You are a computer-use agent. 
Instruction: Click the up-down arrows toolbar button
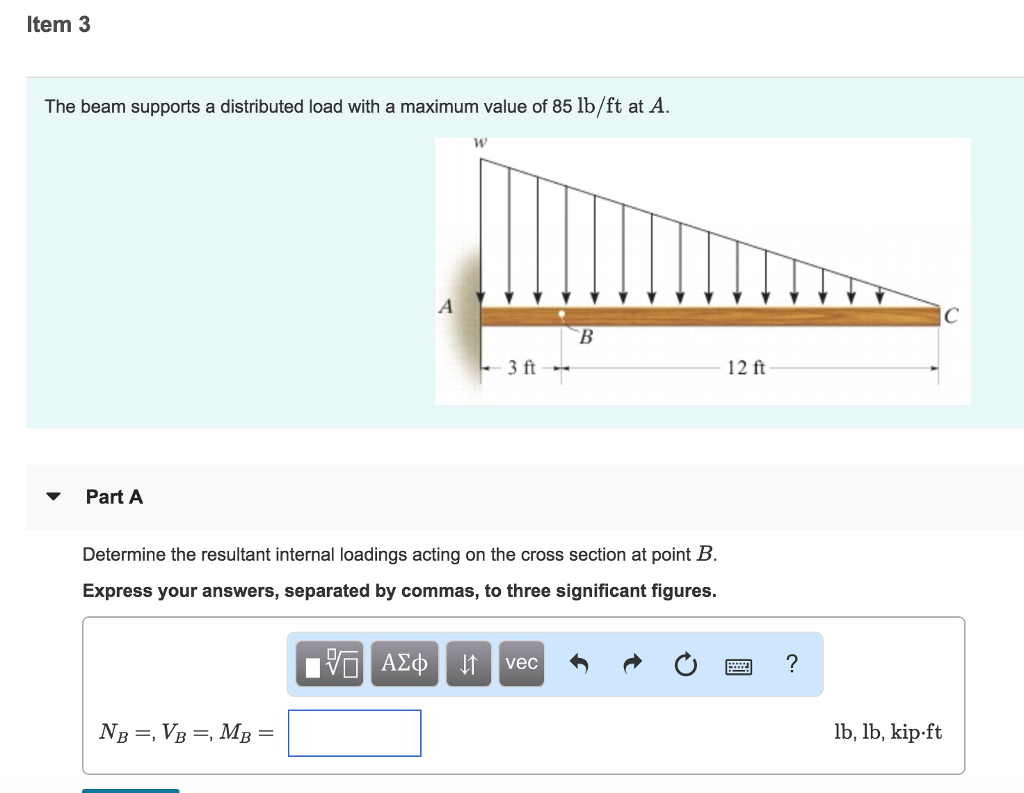point(468,664)
